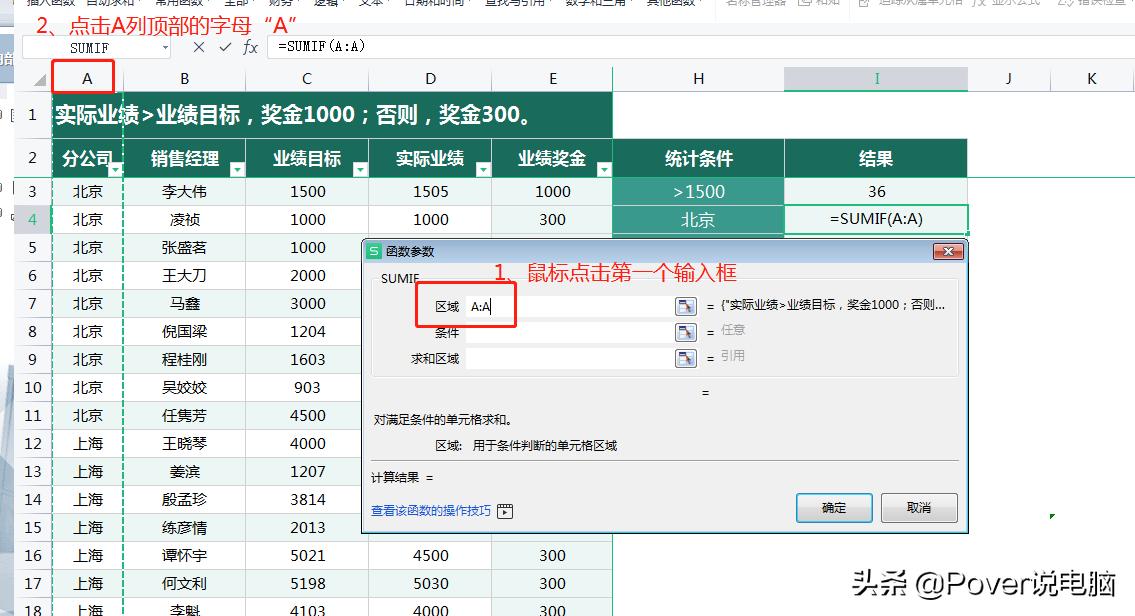Image resolution: width=1135 pixels, height=616 pixels.
Task: Click the range selector icon beside 条件 field
Action: coord(687,333)
